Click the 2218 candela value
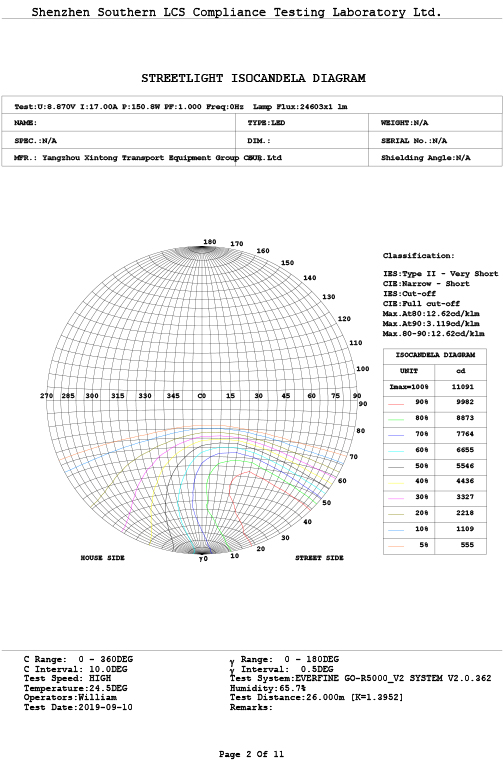Viewport: 504px width, 766px height. coord(465,513)
